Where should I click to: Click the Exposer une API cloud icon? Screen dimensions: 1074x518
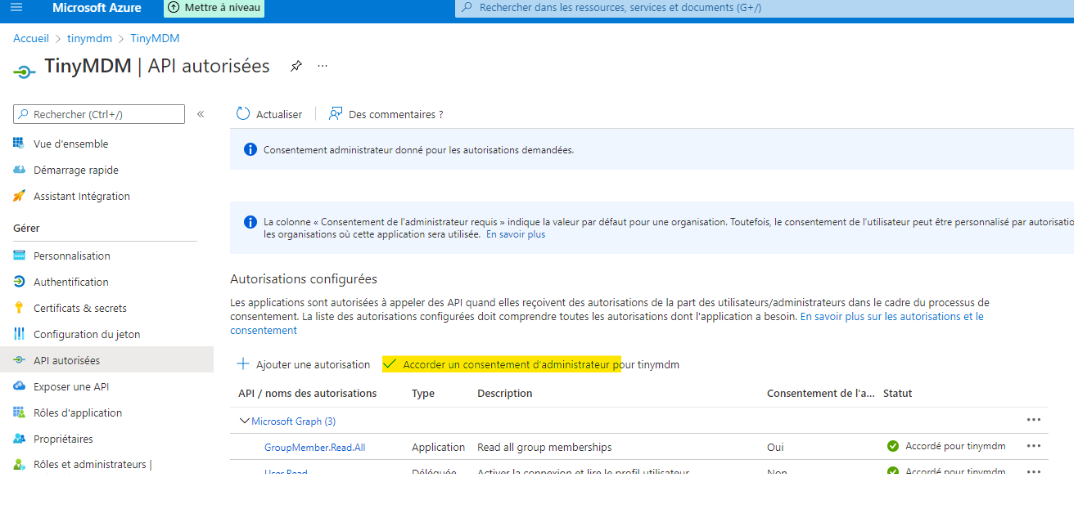19,386
